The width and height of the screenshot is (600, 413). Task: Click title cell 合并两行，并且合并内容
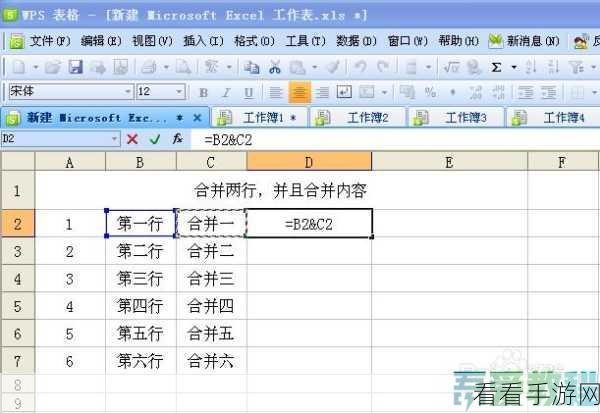click(x=281, y=190)
